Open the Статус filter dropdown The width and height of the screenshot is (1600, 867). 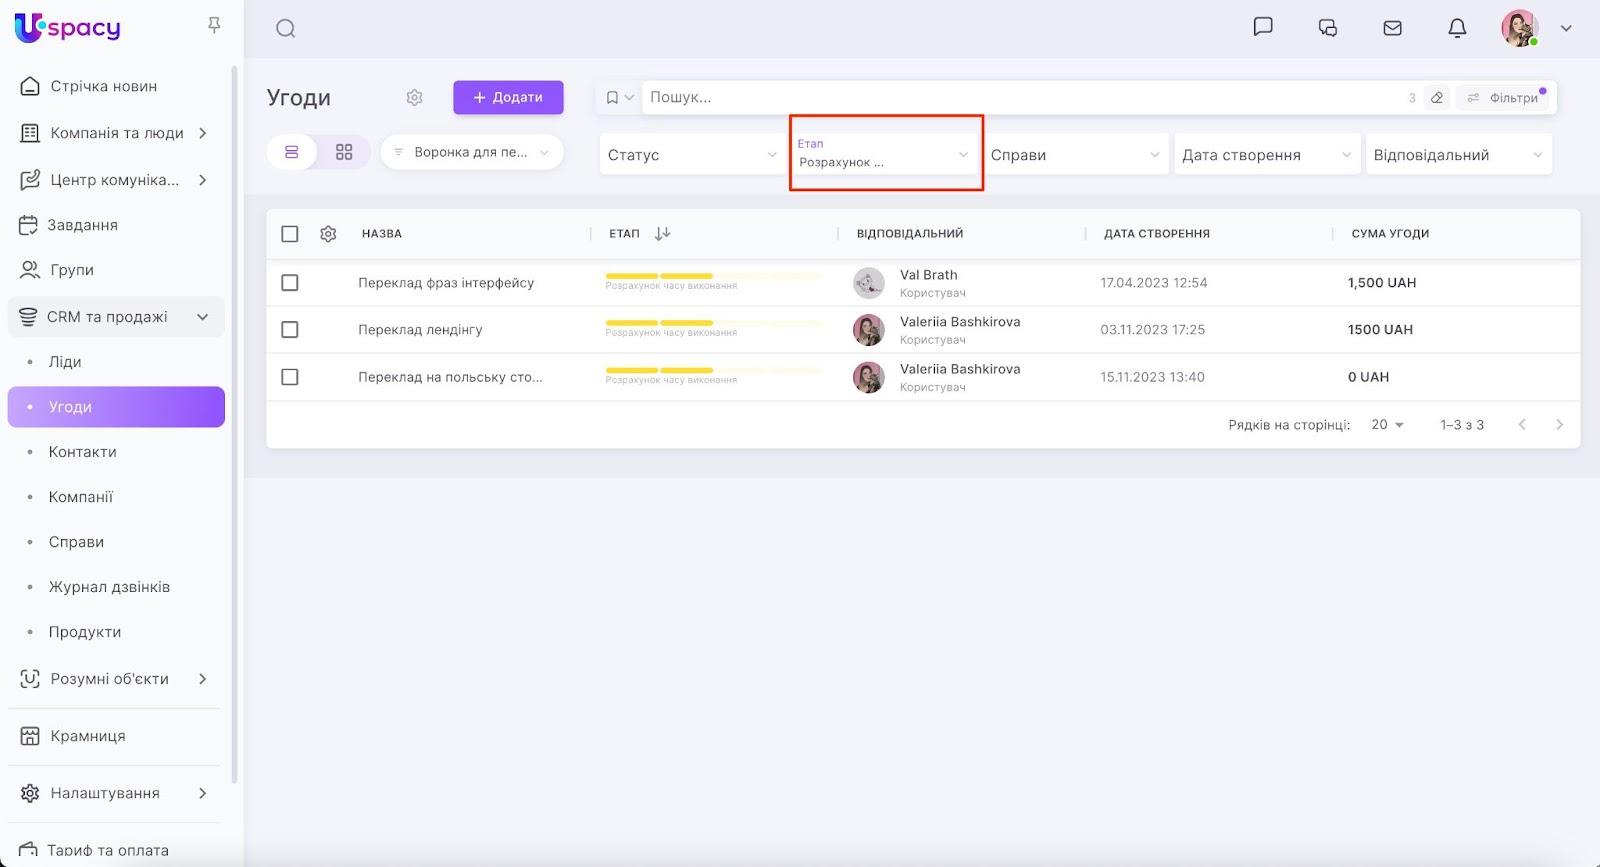pyautogui.click(x=691, y=155)
